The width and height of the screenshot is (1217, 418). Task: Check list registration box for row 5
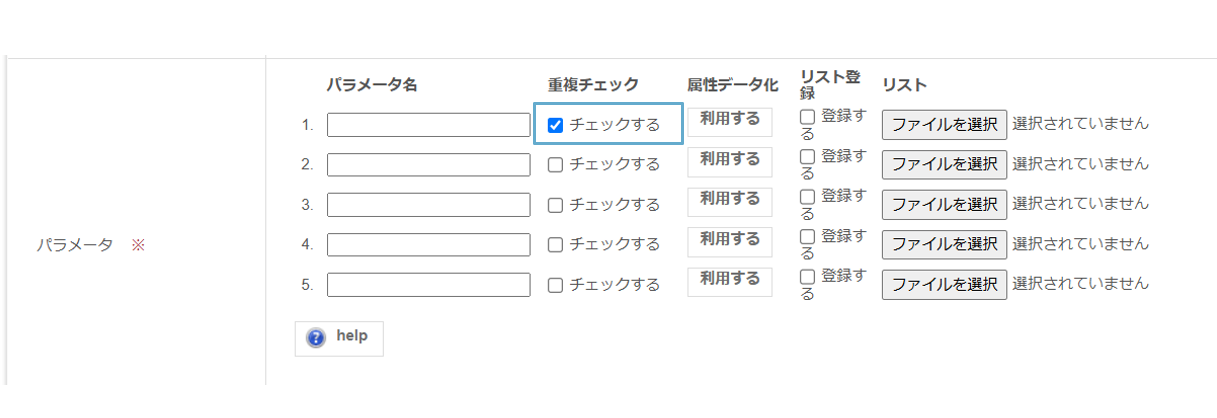(x=808, y=277)
